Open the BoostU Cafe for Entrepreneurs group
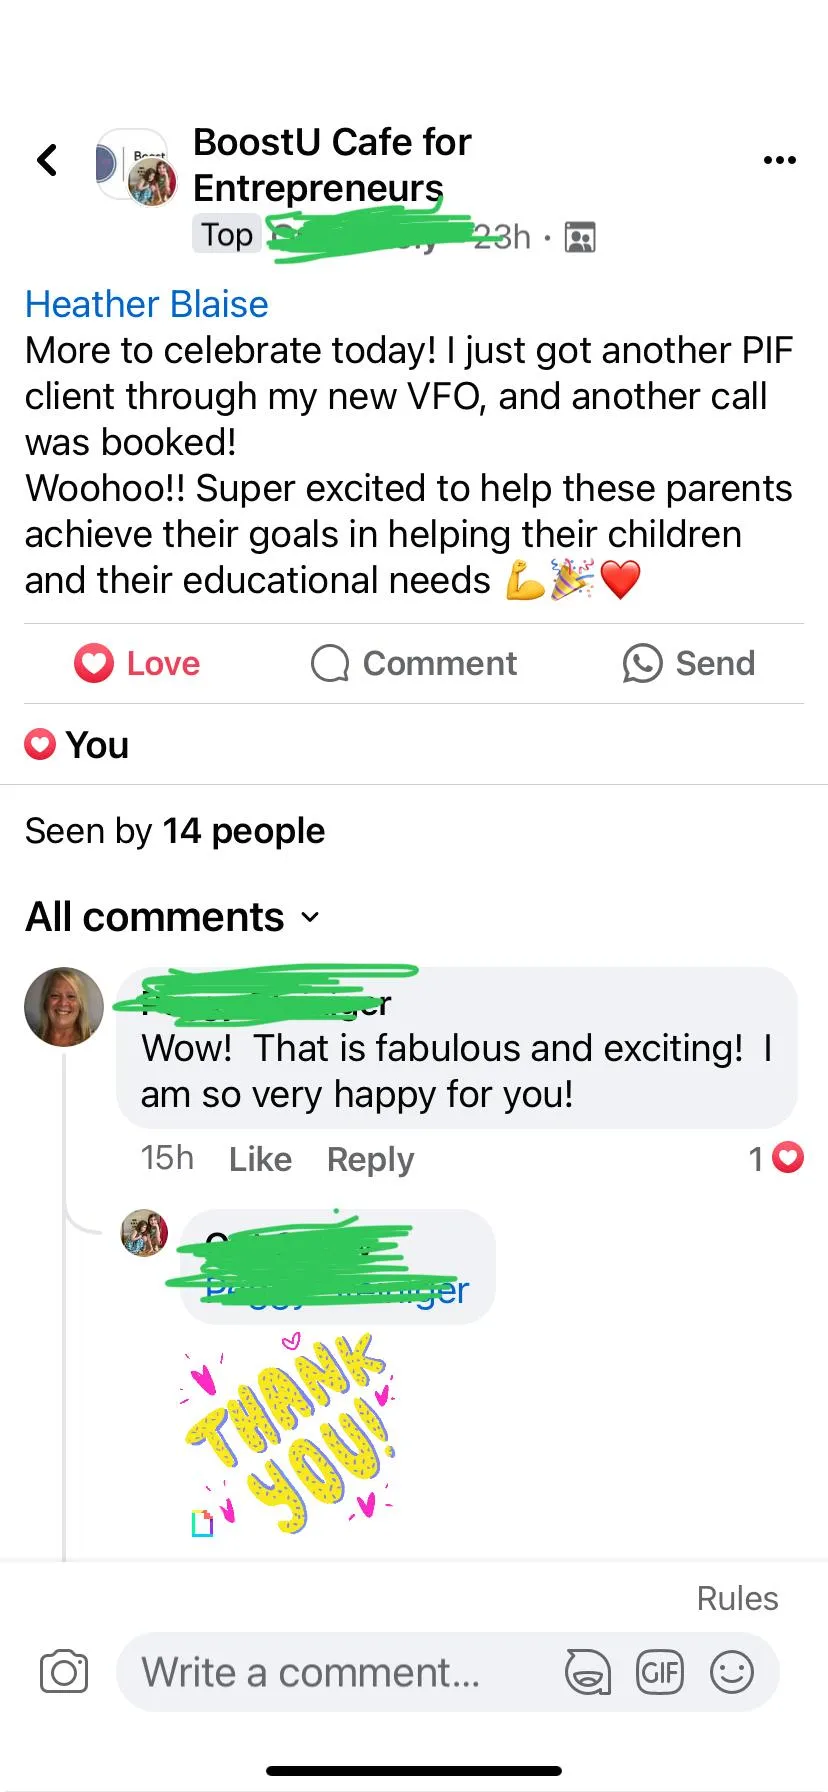 pyautogui.click(x=332, y=165)
